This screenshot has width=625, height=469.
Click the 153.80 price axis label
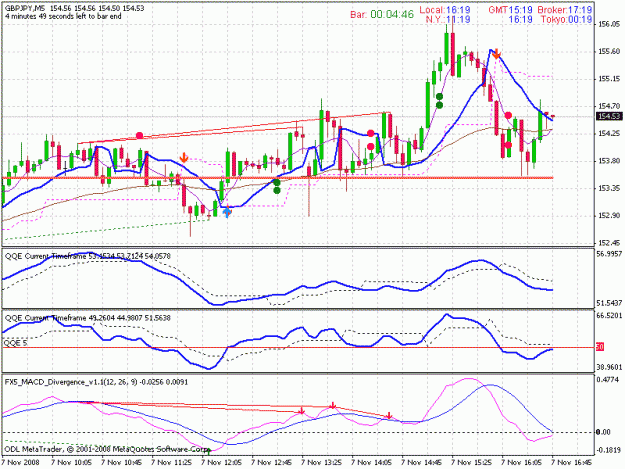tap(609, 161)
